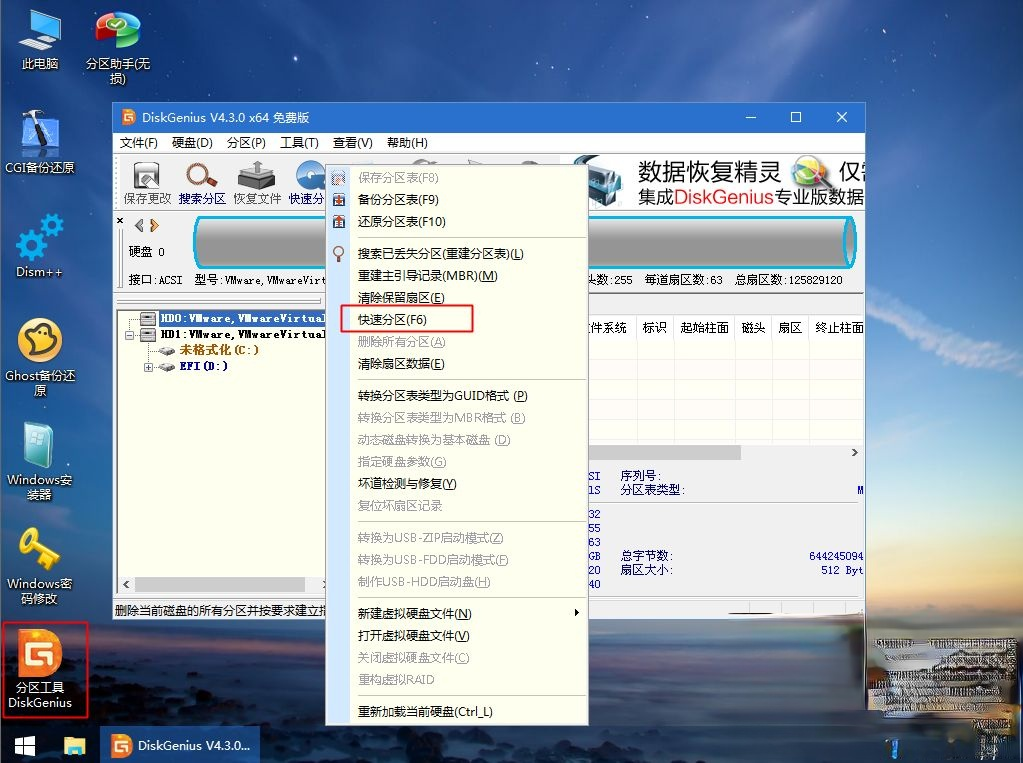This screenshot has width=1023, height=763.
Task: Choose 清除保留扇区(E) menu entry
Action: tap(400, 297)
